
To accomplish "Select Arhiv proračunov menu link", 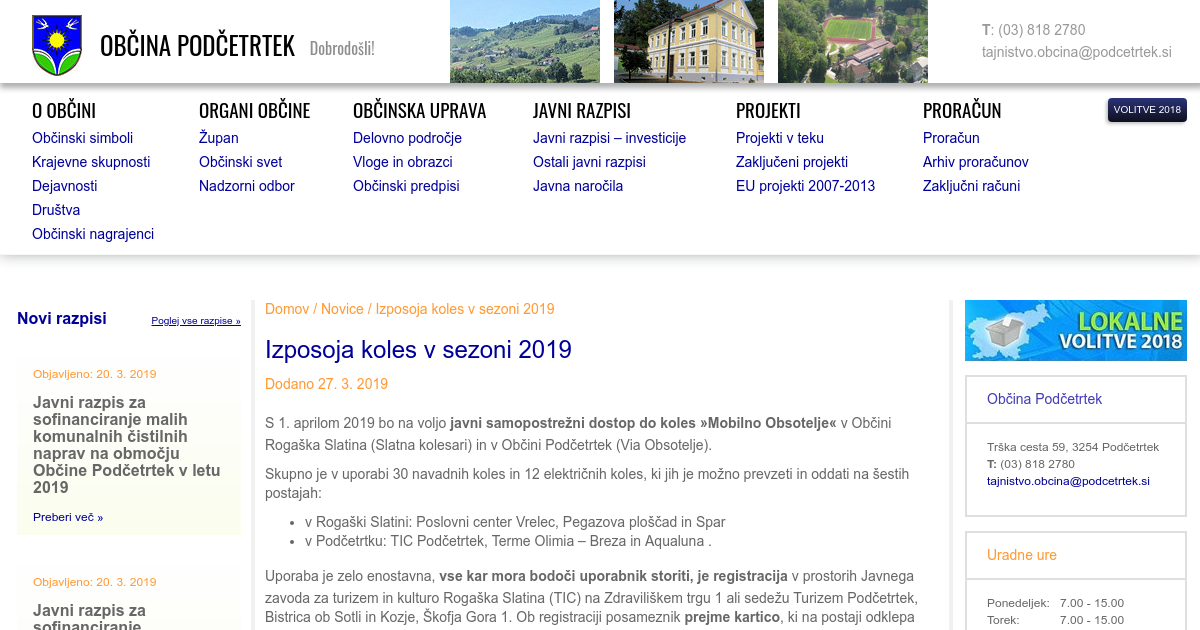I will tap(975, 162).
